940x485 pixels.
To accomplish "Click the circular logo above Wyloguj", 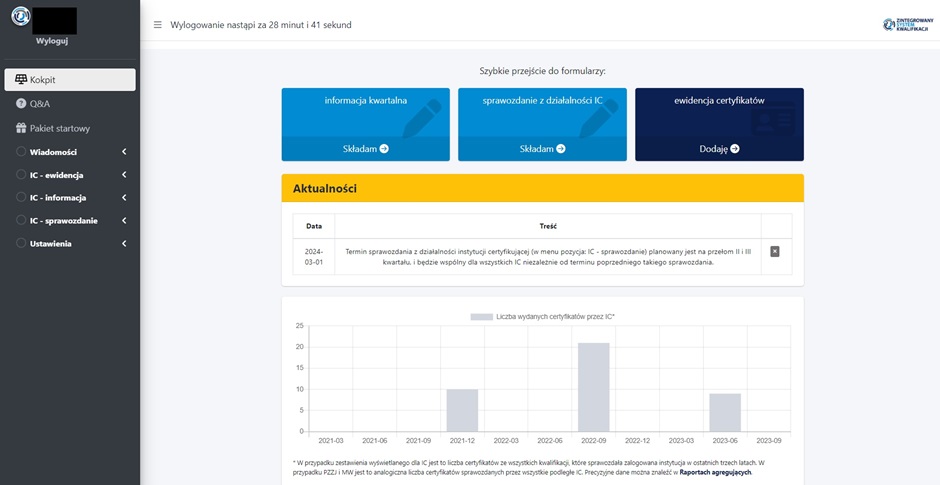I will 20,17.
